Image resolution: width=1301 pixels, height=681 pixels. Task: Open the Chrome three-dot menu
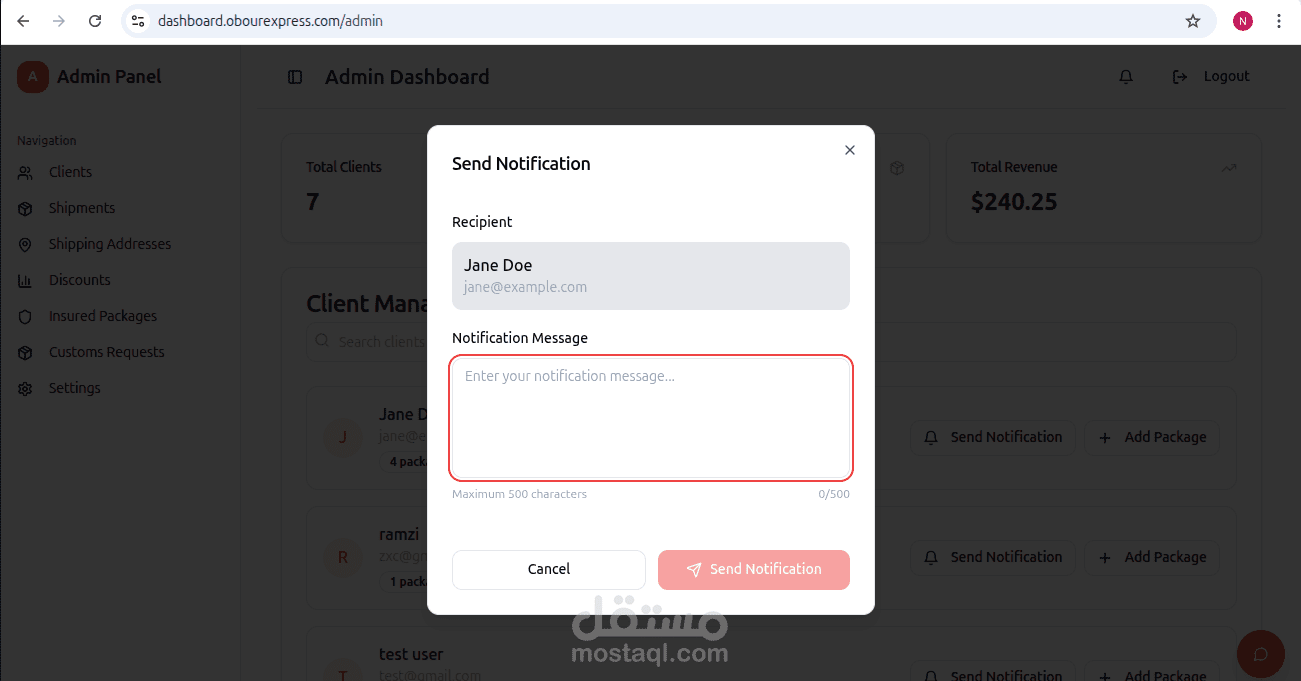tap(1279, 21)
